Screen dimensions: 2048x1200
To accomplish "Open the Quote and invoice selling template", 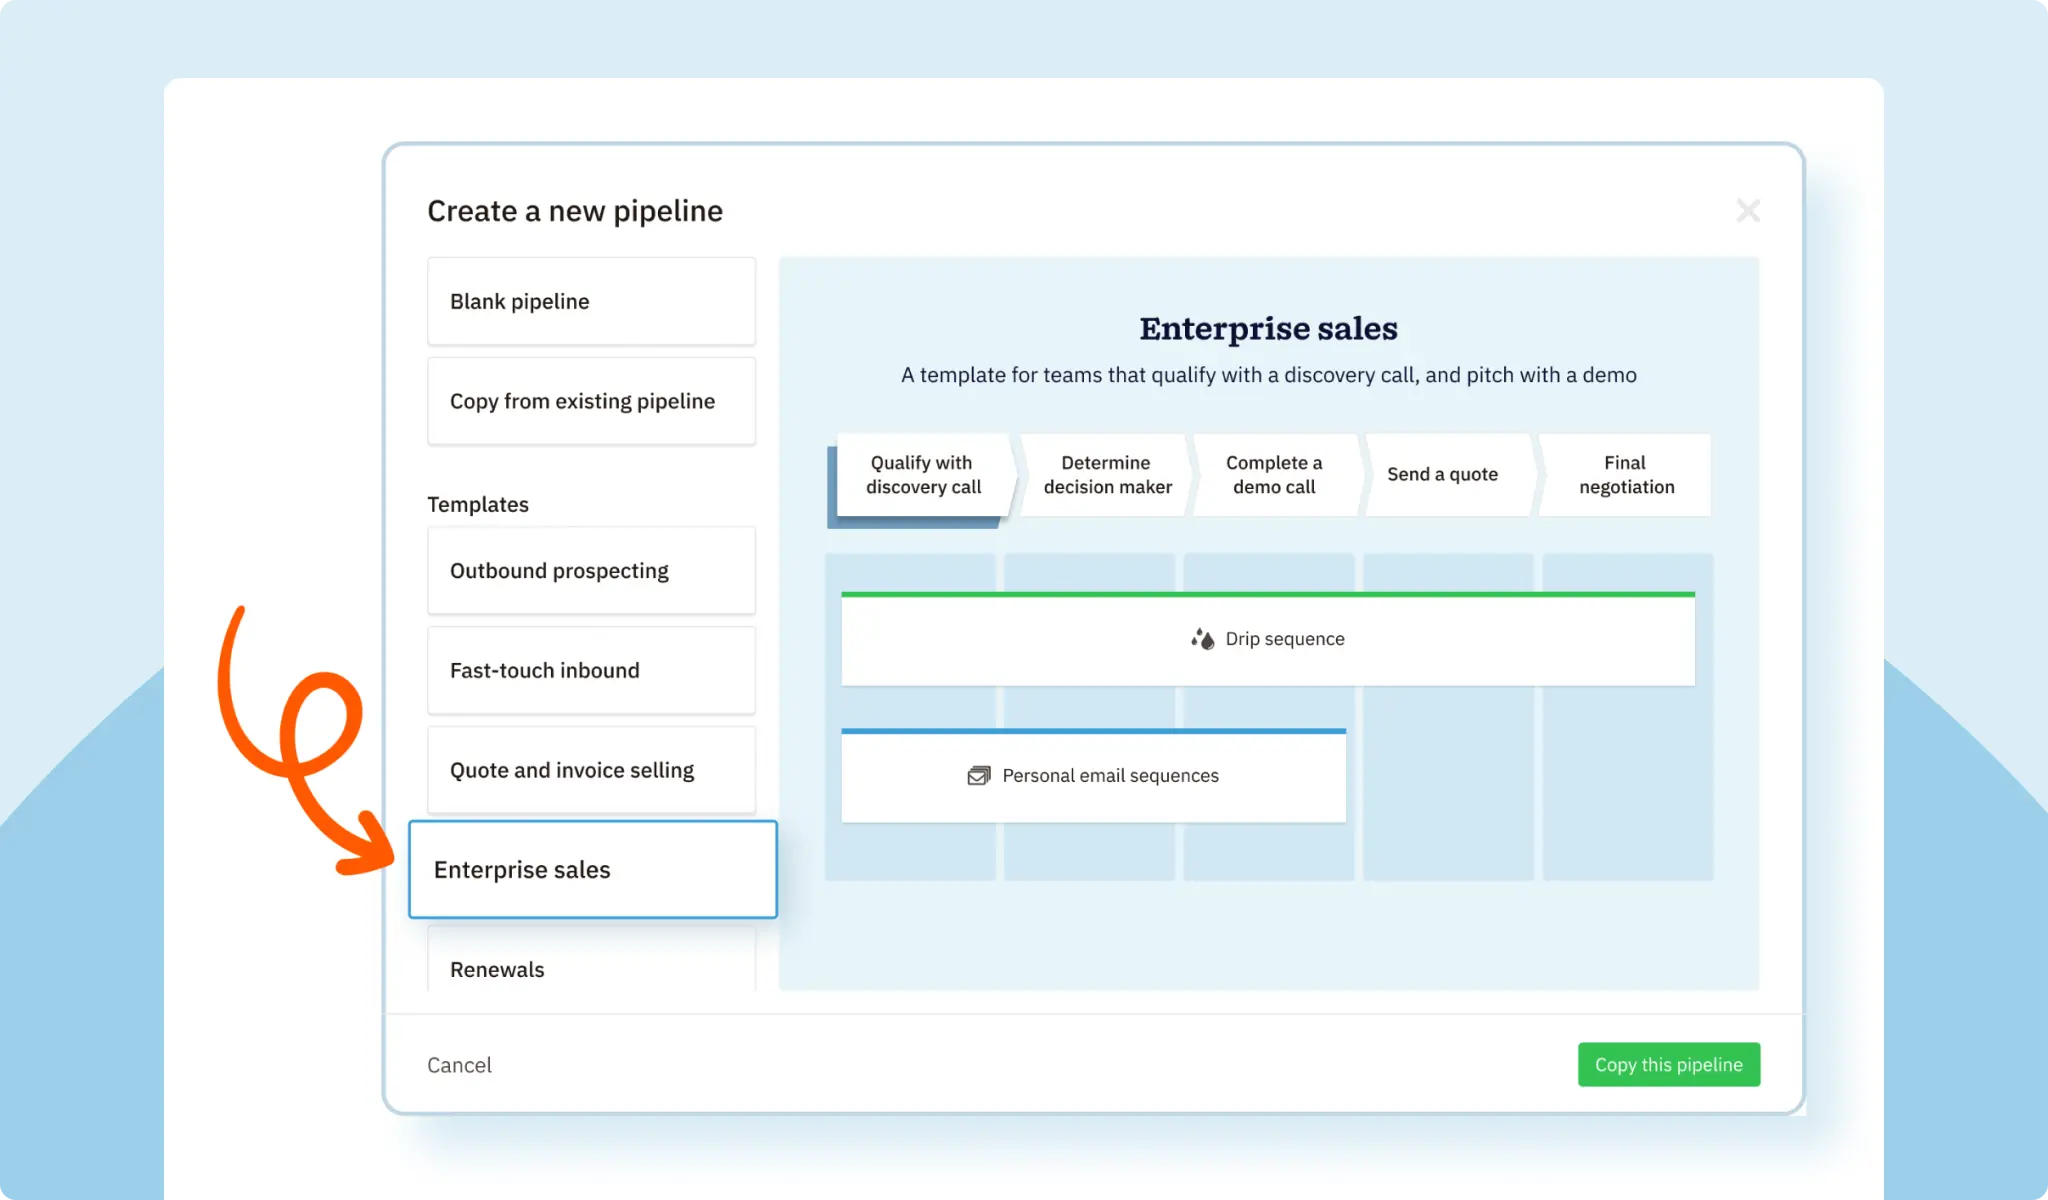I will click(591, 769).
